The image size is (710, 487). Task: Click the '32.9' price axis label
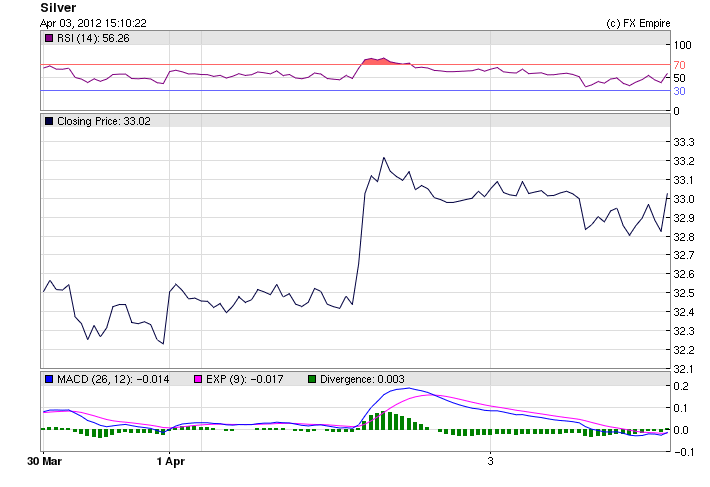click(684, 219)
